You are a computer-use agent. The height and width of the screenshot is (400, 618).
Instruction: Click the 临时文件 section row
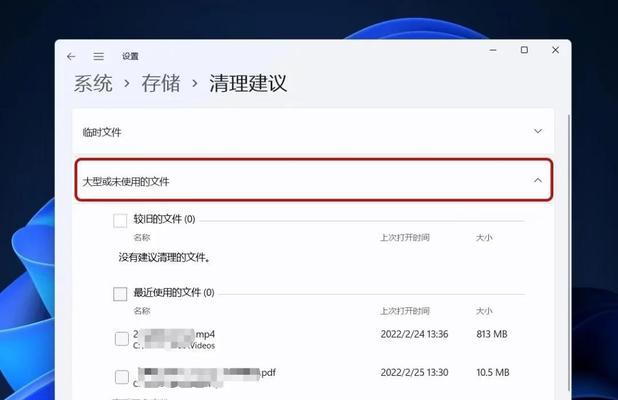coord(313,132)
